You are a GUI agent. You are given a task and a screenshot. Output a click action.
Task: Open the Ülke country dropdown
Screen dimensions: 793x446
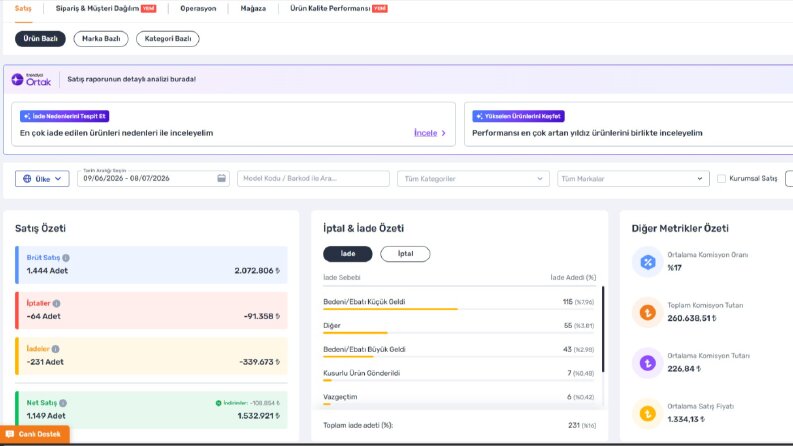point(42,179)
